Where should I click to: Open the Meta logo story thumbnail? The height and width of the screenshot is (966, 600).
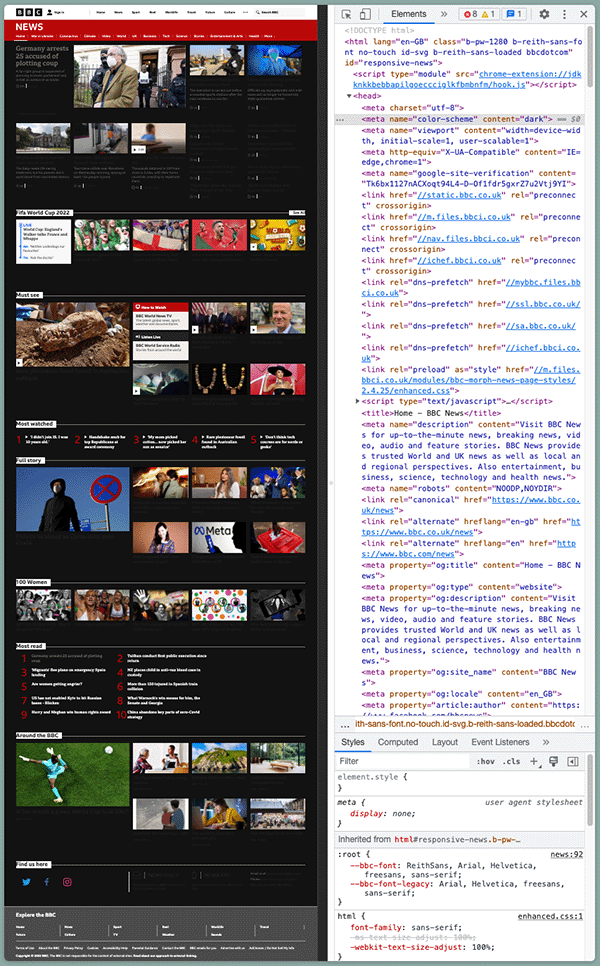219,537
